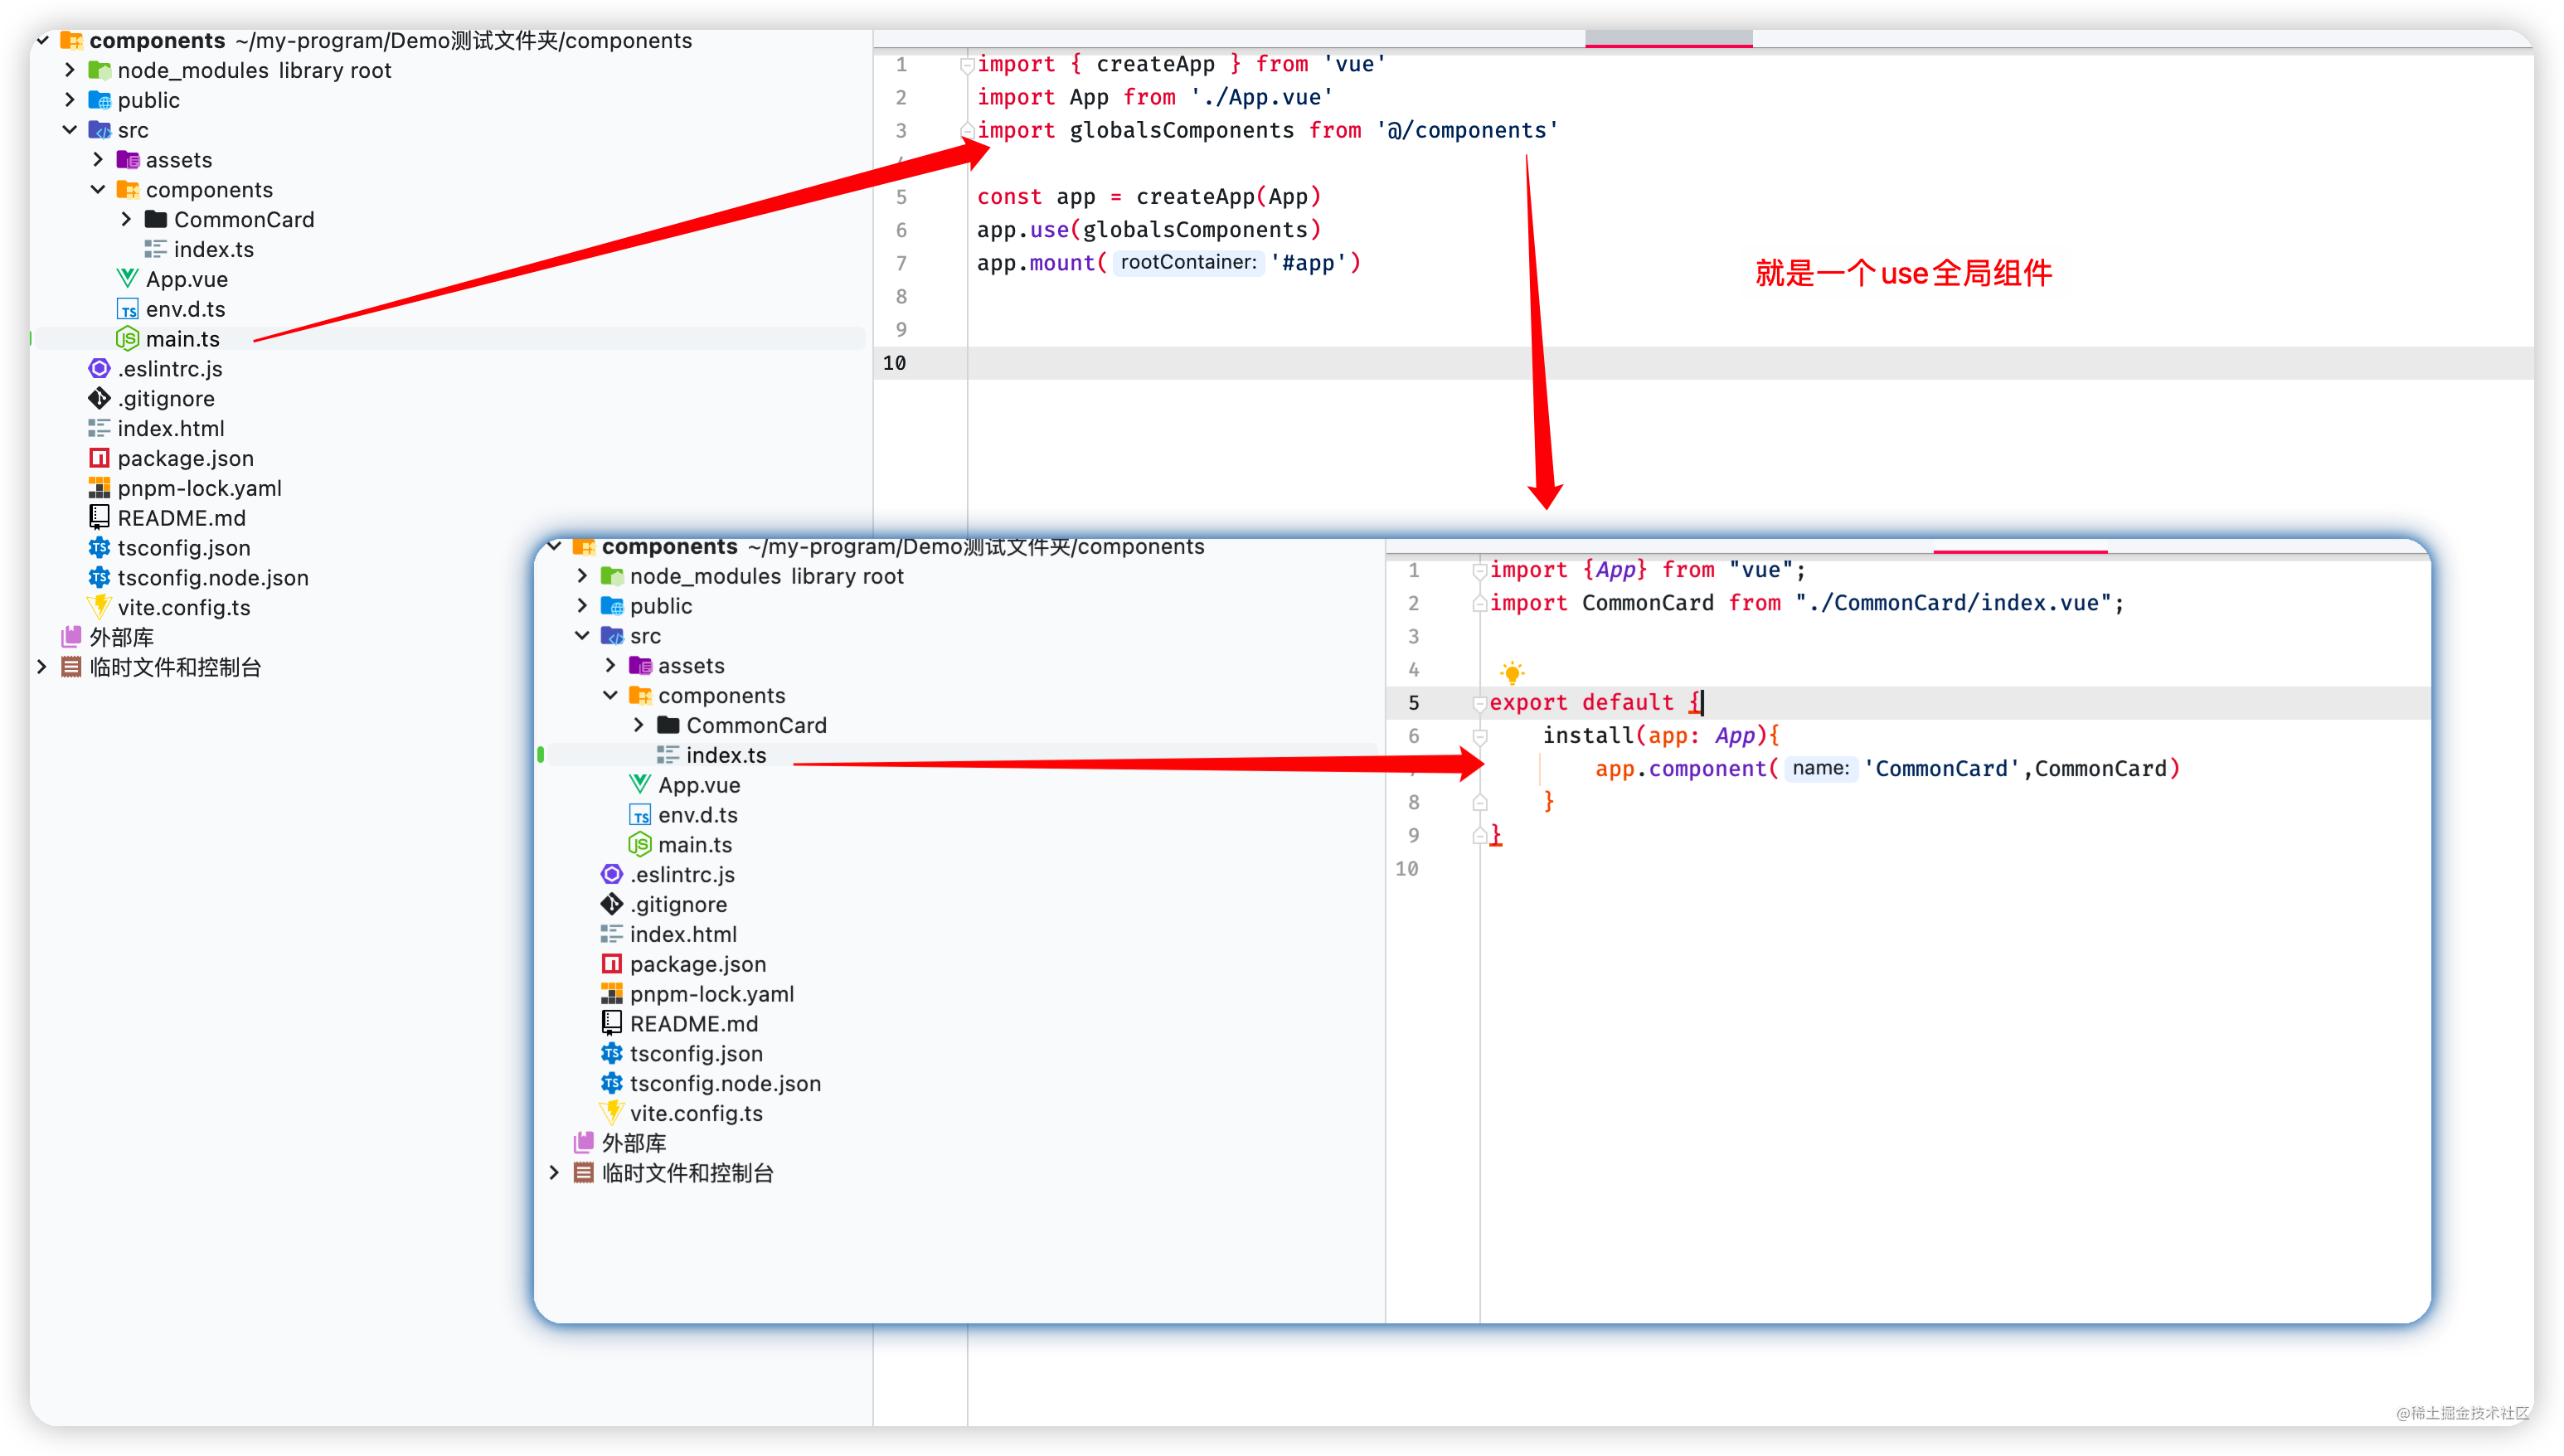This screenshot has height=1456, width=2564.
Task: Click the vite.config.ts icon in overlay tree
Action: point(612,1113)
